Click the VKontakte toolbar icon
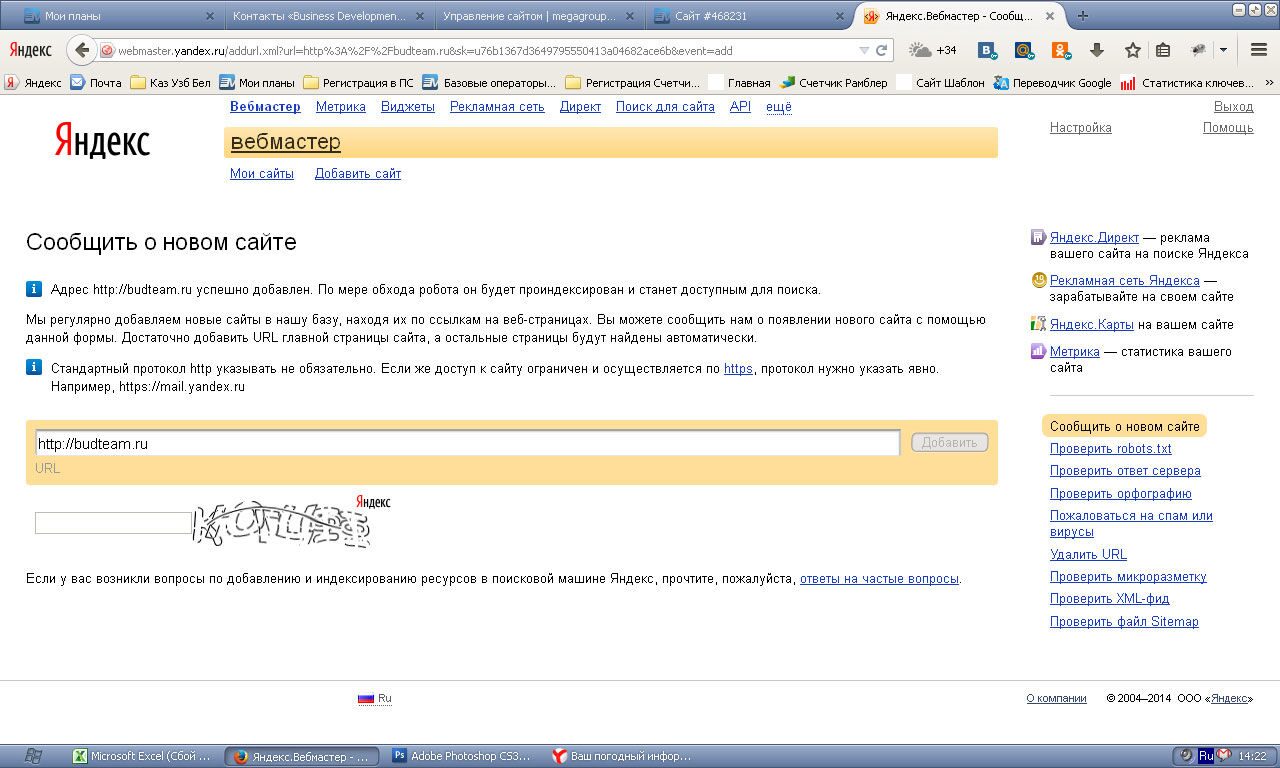This screenshot has width=1280, height=768. [x=989, y=50]
